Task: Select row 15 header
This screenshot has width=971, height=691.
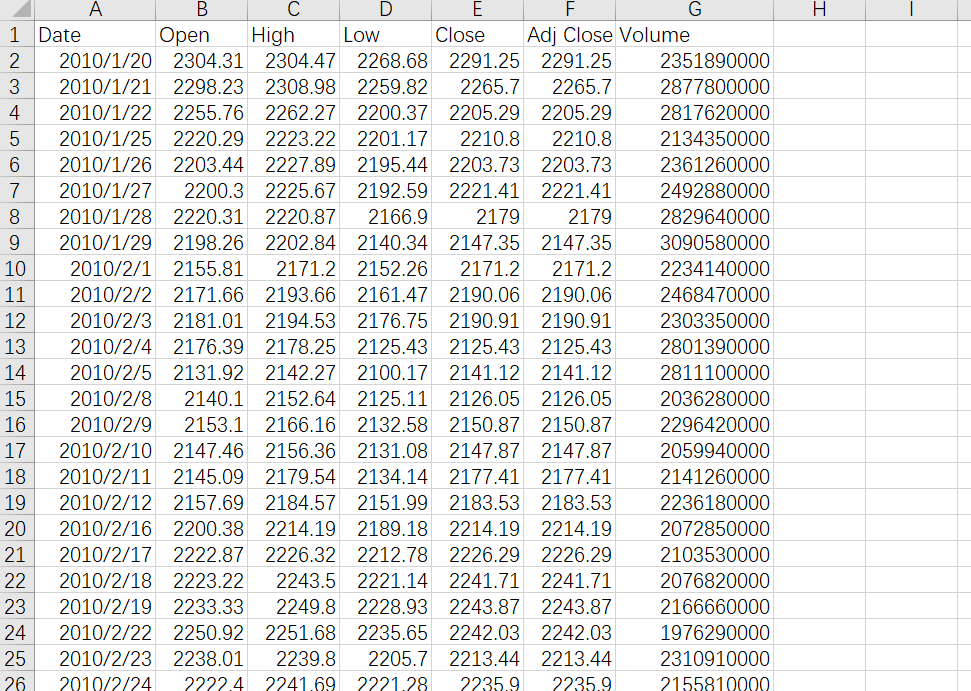Action: pos(17,399)
